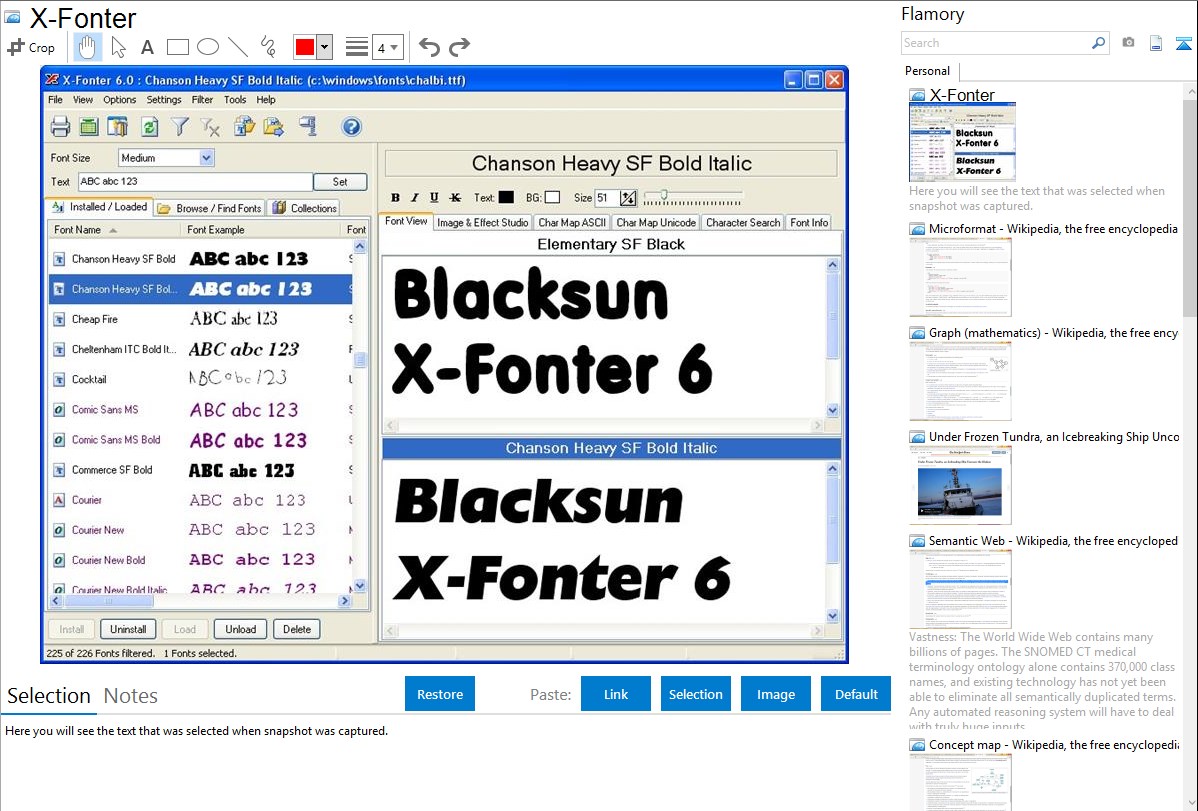Click the clear filter icon
The image size is (1198, 811).
click(210, 127)
